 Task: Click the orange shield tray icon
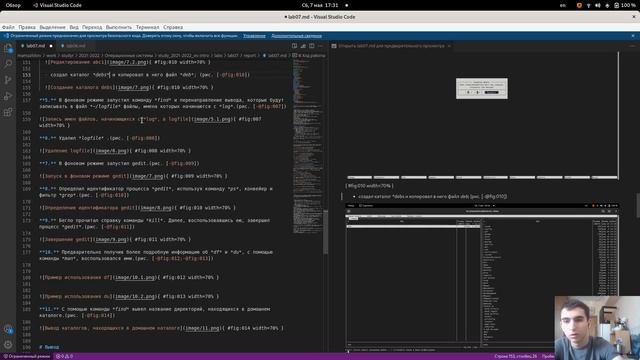[x=579, y=5]
